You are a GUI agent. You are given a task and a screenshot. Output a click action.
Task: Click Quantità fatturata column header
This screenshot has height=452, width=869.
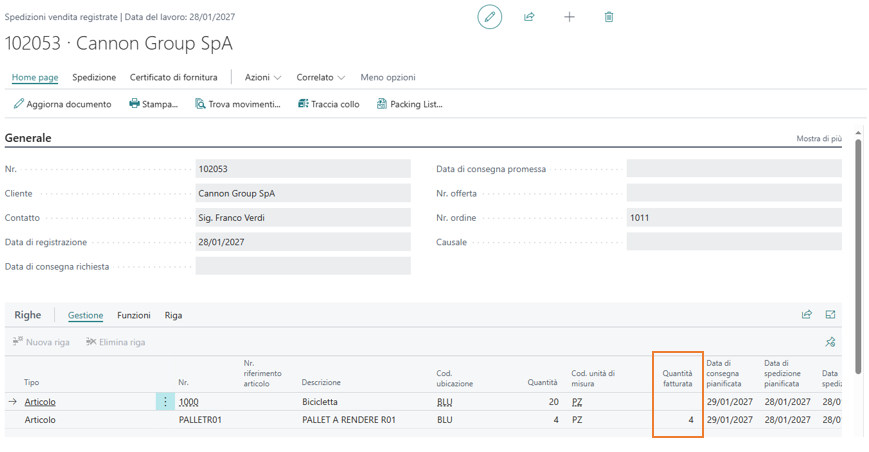[677, 378]
